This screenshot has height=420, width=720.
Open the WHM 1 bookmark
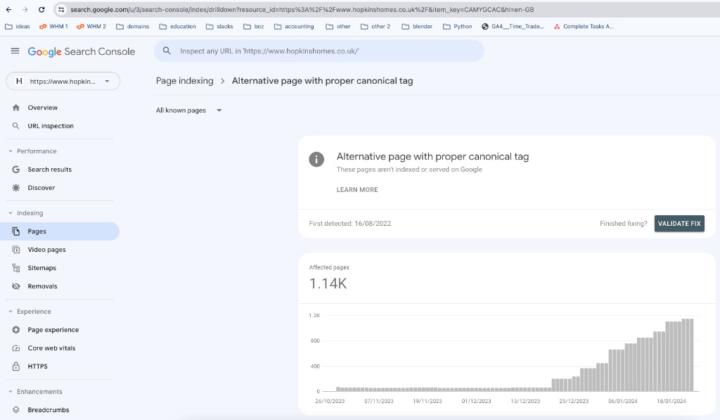click(x=53, y=27)
